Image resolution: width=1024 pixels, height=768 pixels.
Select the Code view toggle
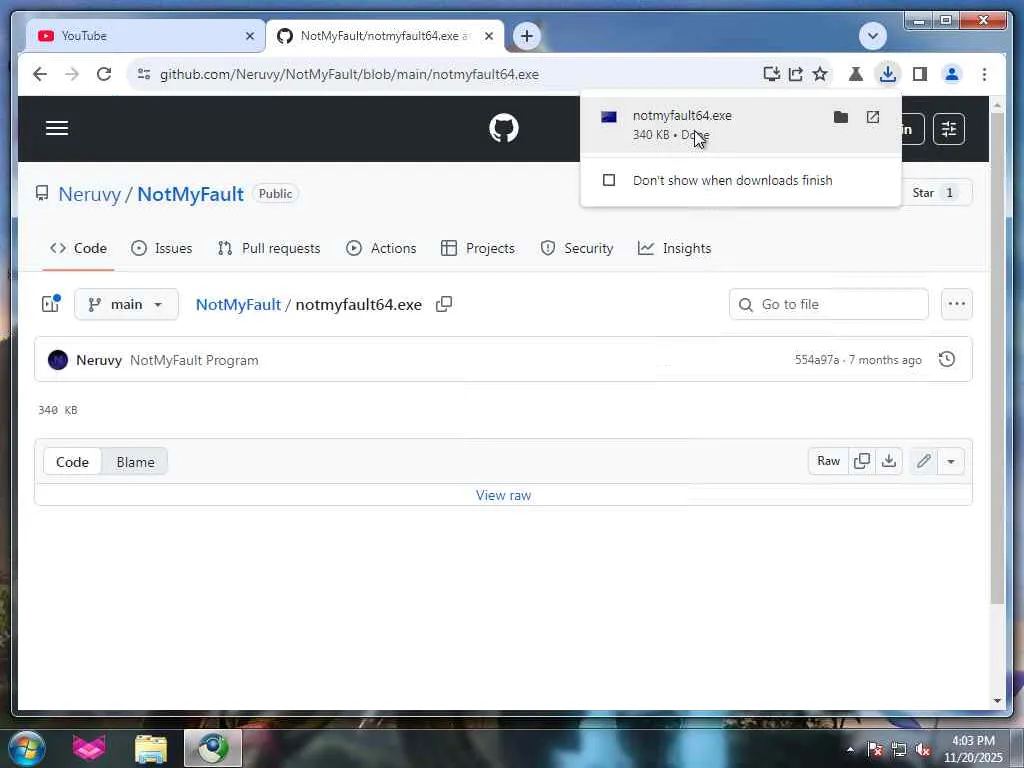[x=72, y=462]
